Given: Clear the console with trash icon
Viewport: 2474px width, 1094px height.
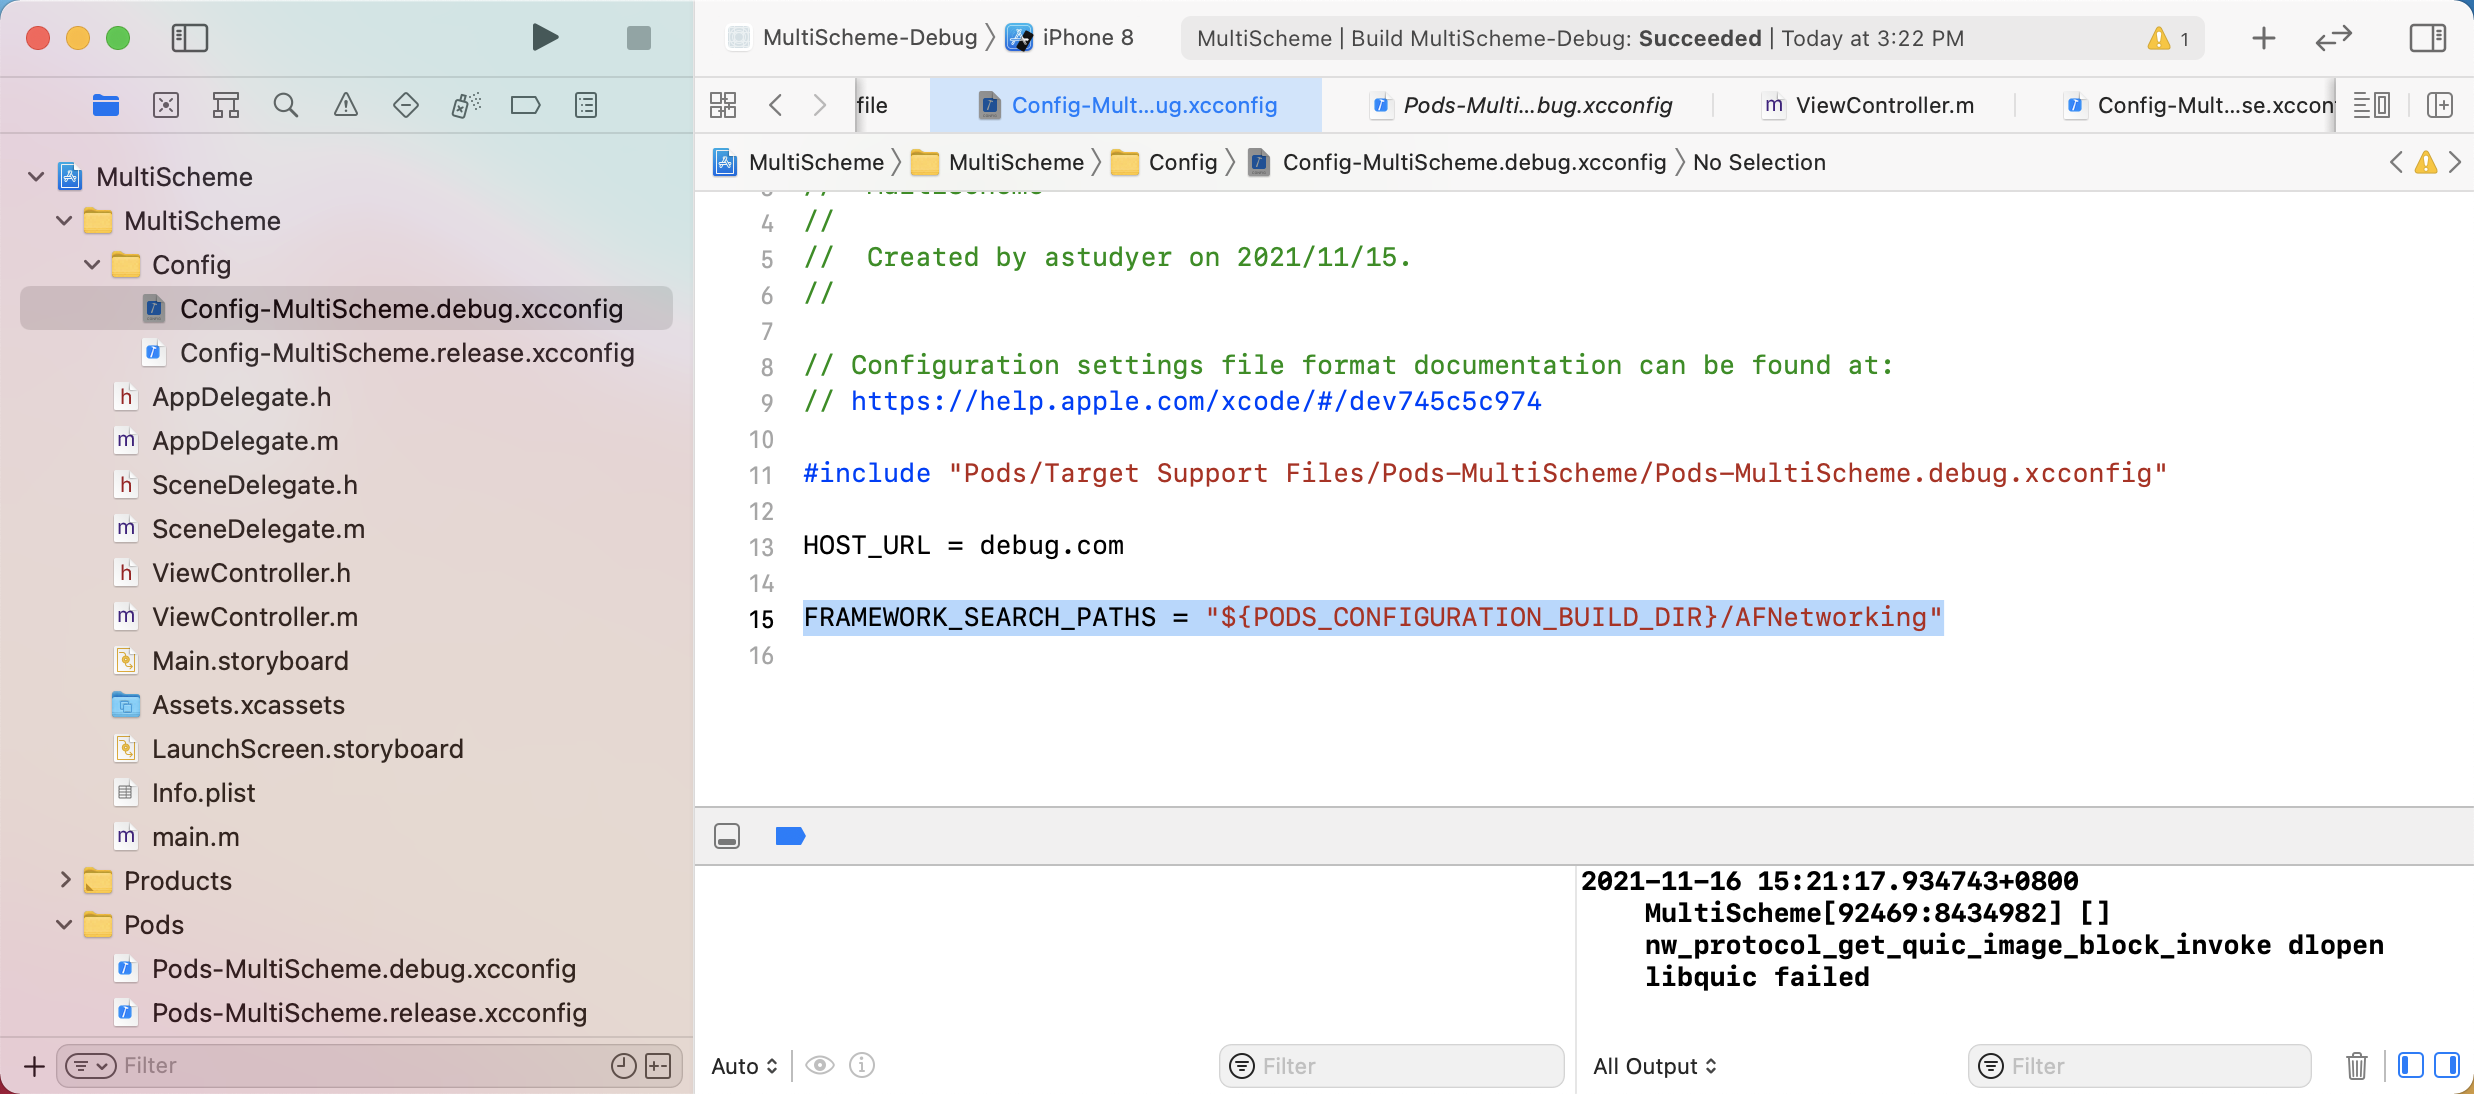Looking at the screenshot, I should [2356, 1066].
